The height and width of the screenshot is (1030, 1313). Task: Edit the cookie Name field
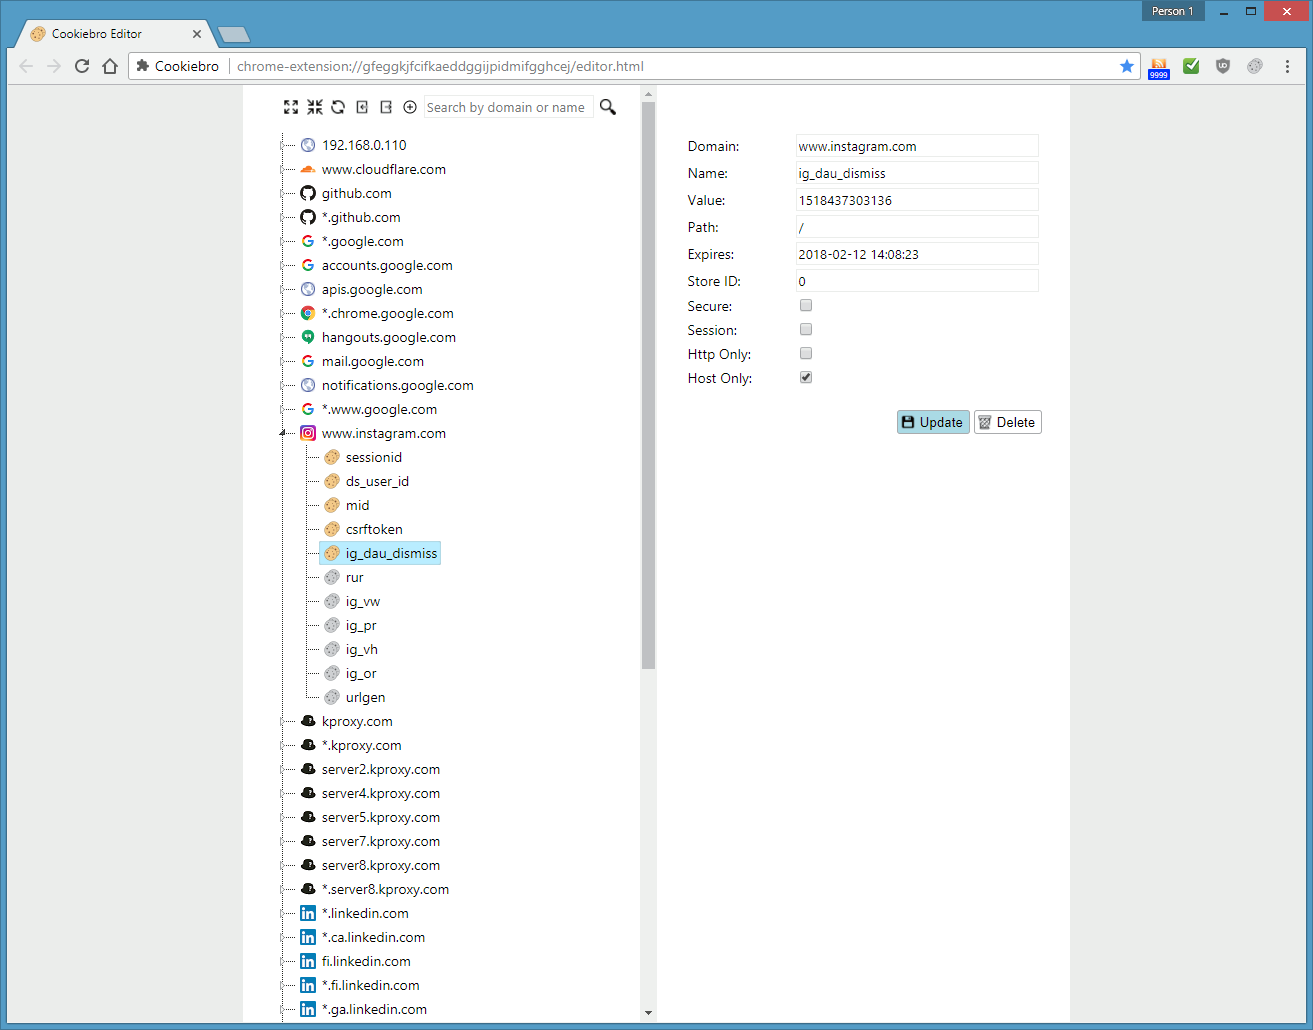(x=917, y=173)
